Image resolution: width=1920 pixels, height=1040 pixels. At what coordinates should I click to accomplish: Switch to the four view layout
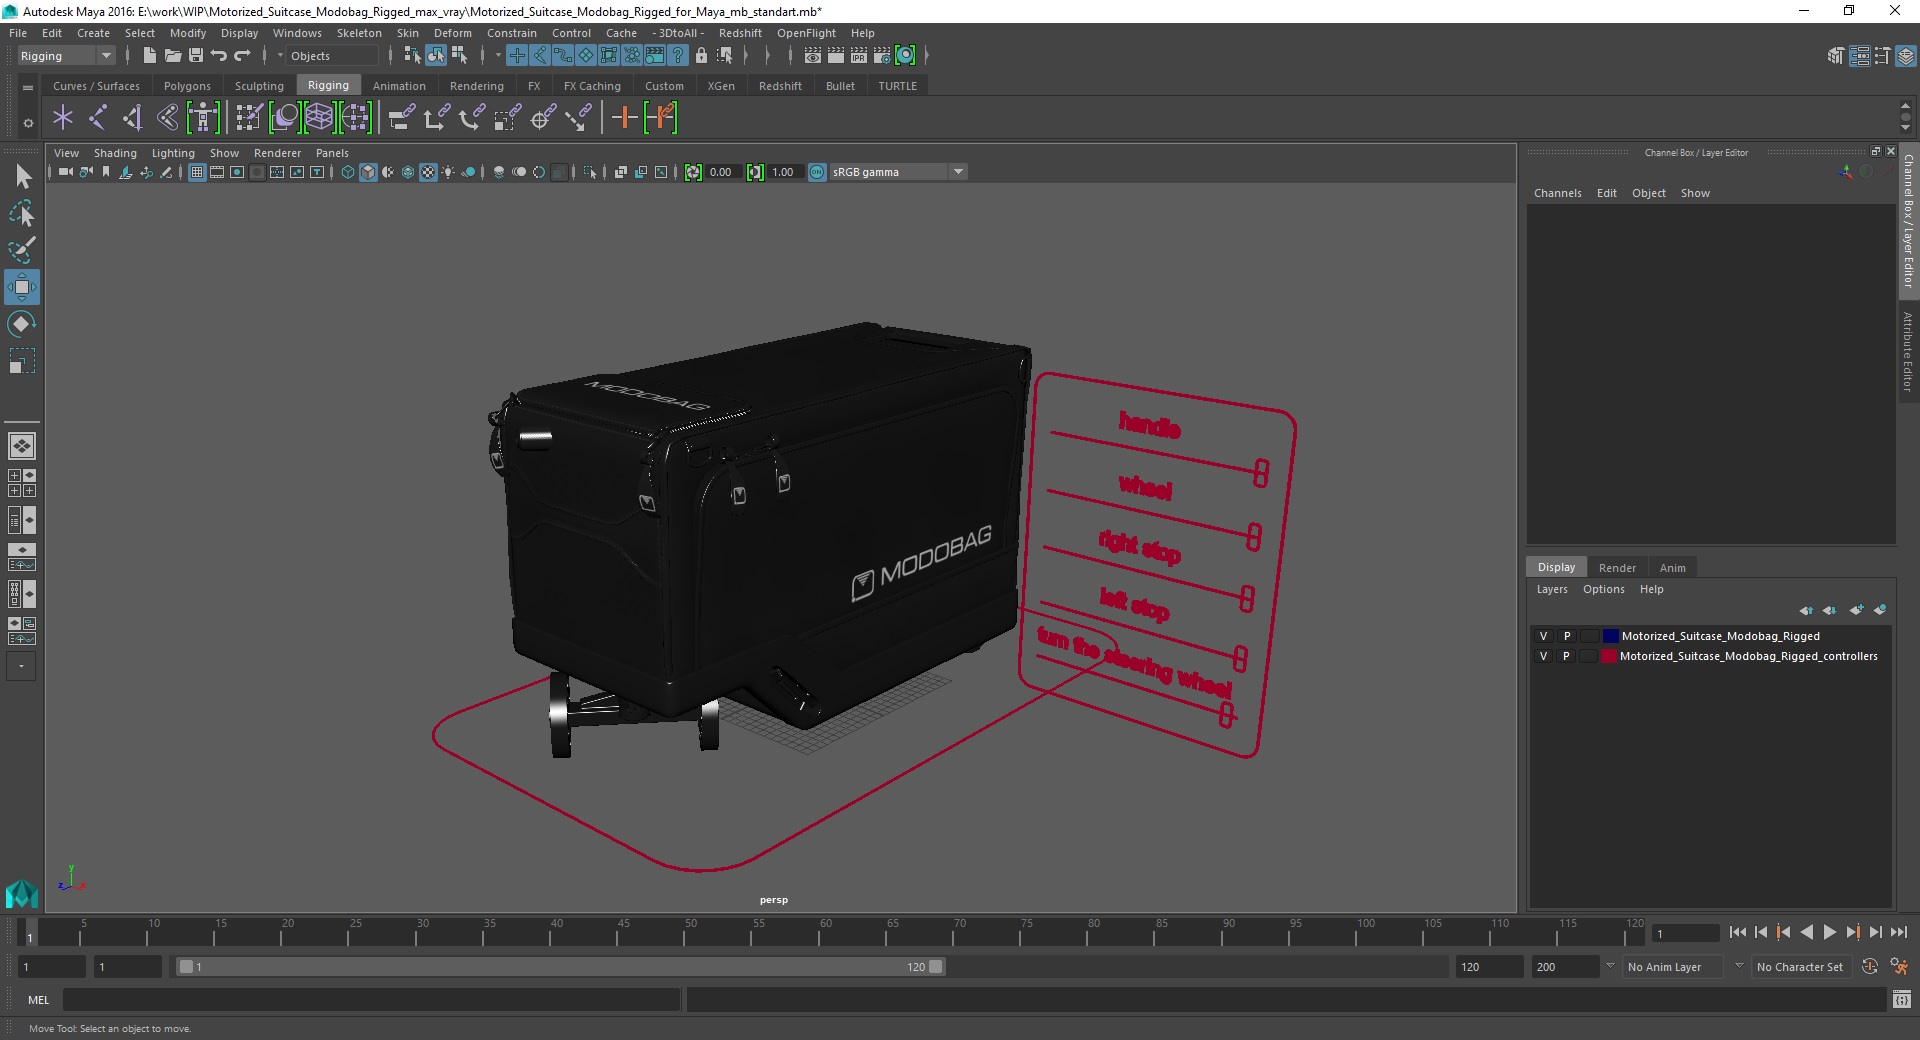pyautogui.click(x=22, y=483)
